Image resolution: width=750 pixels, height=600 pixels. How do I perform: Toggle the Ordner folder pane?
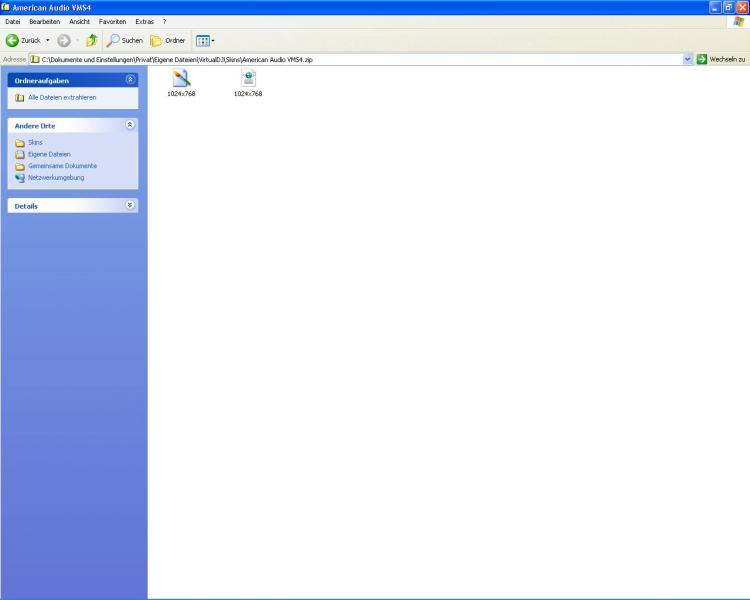click(x=167, y=41)
